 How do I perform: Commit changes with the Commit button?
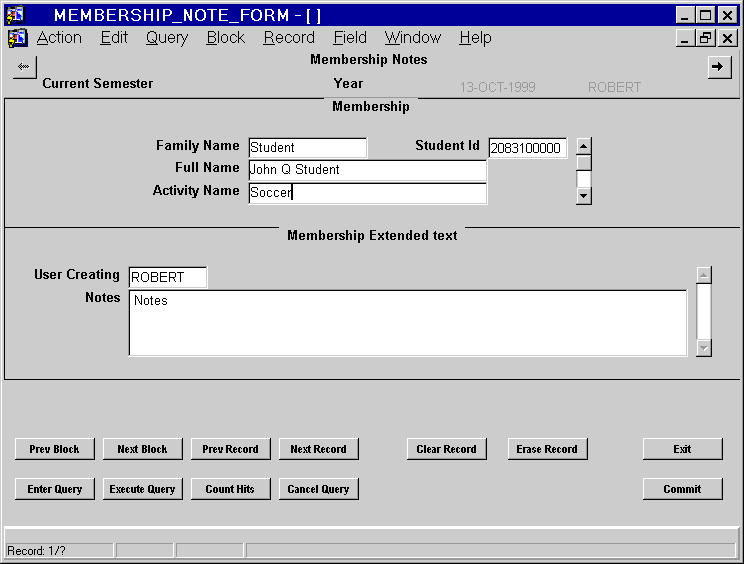682,489
